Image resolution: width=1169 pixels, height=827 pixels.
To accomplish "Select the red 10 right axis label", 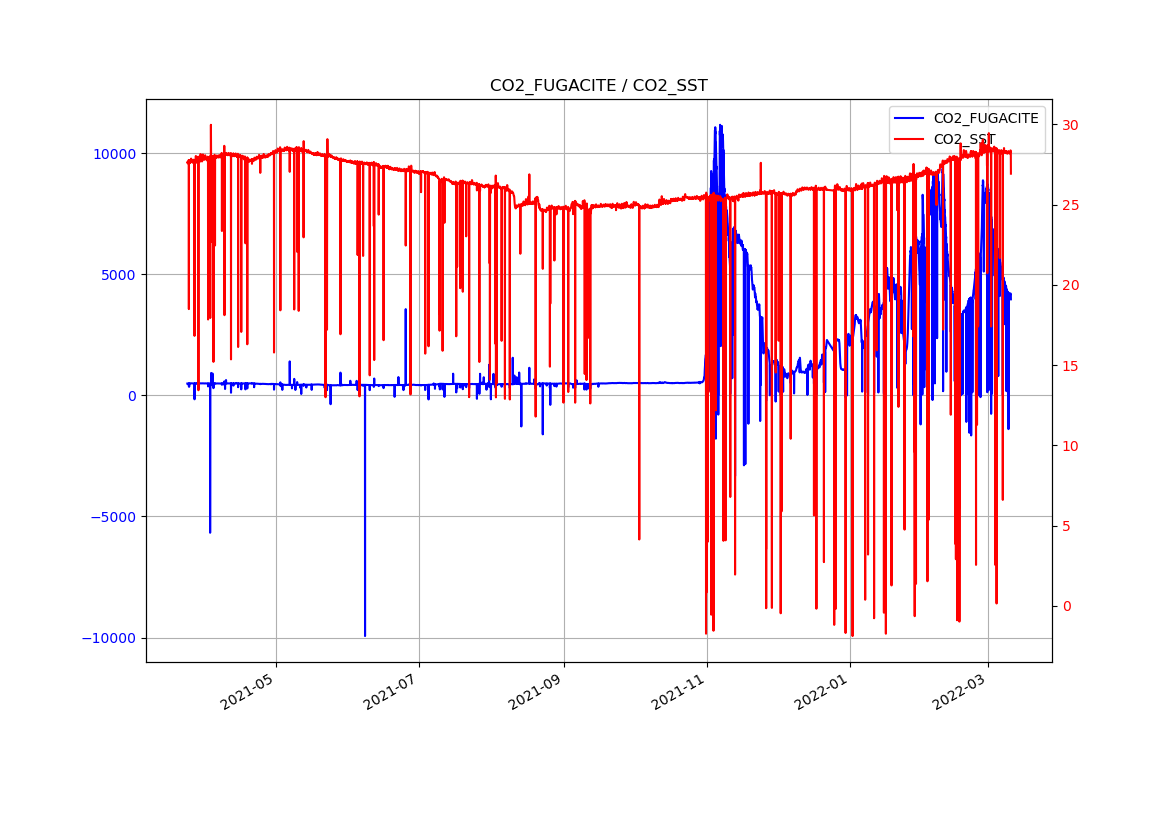I will point(1070,446).
